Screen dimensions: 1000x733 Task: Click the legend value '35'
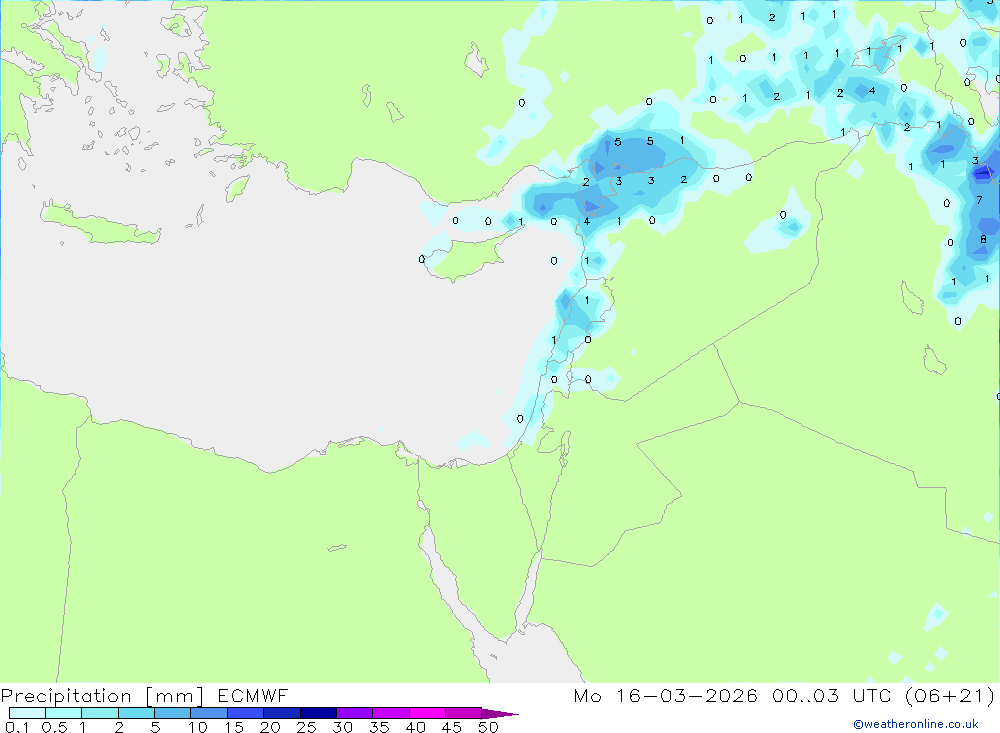(379, 727)
